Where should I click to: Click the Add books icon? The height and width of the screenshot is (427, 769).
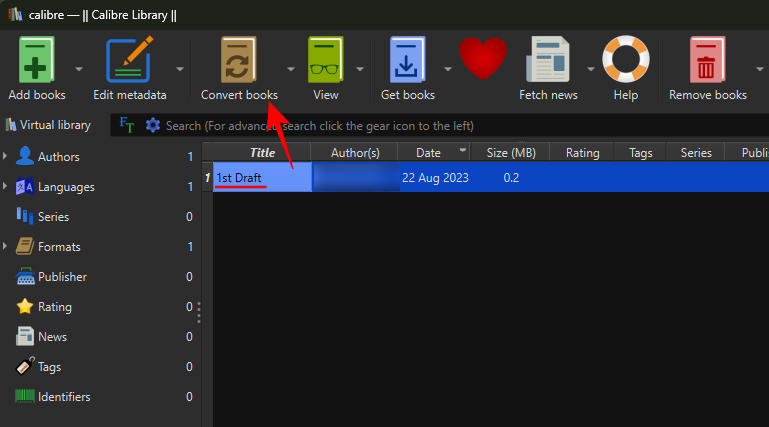tap(37, 60)
